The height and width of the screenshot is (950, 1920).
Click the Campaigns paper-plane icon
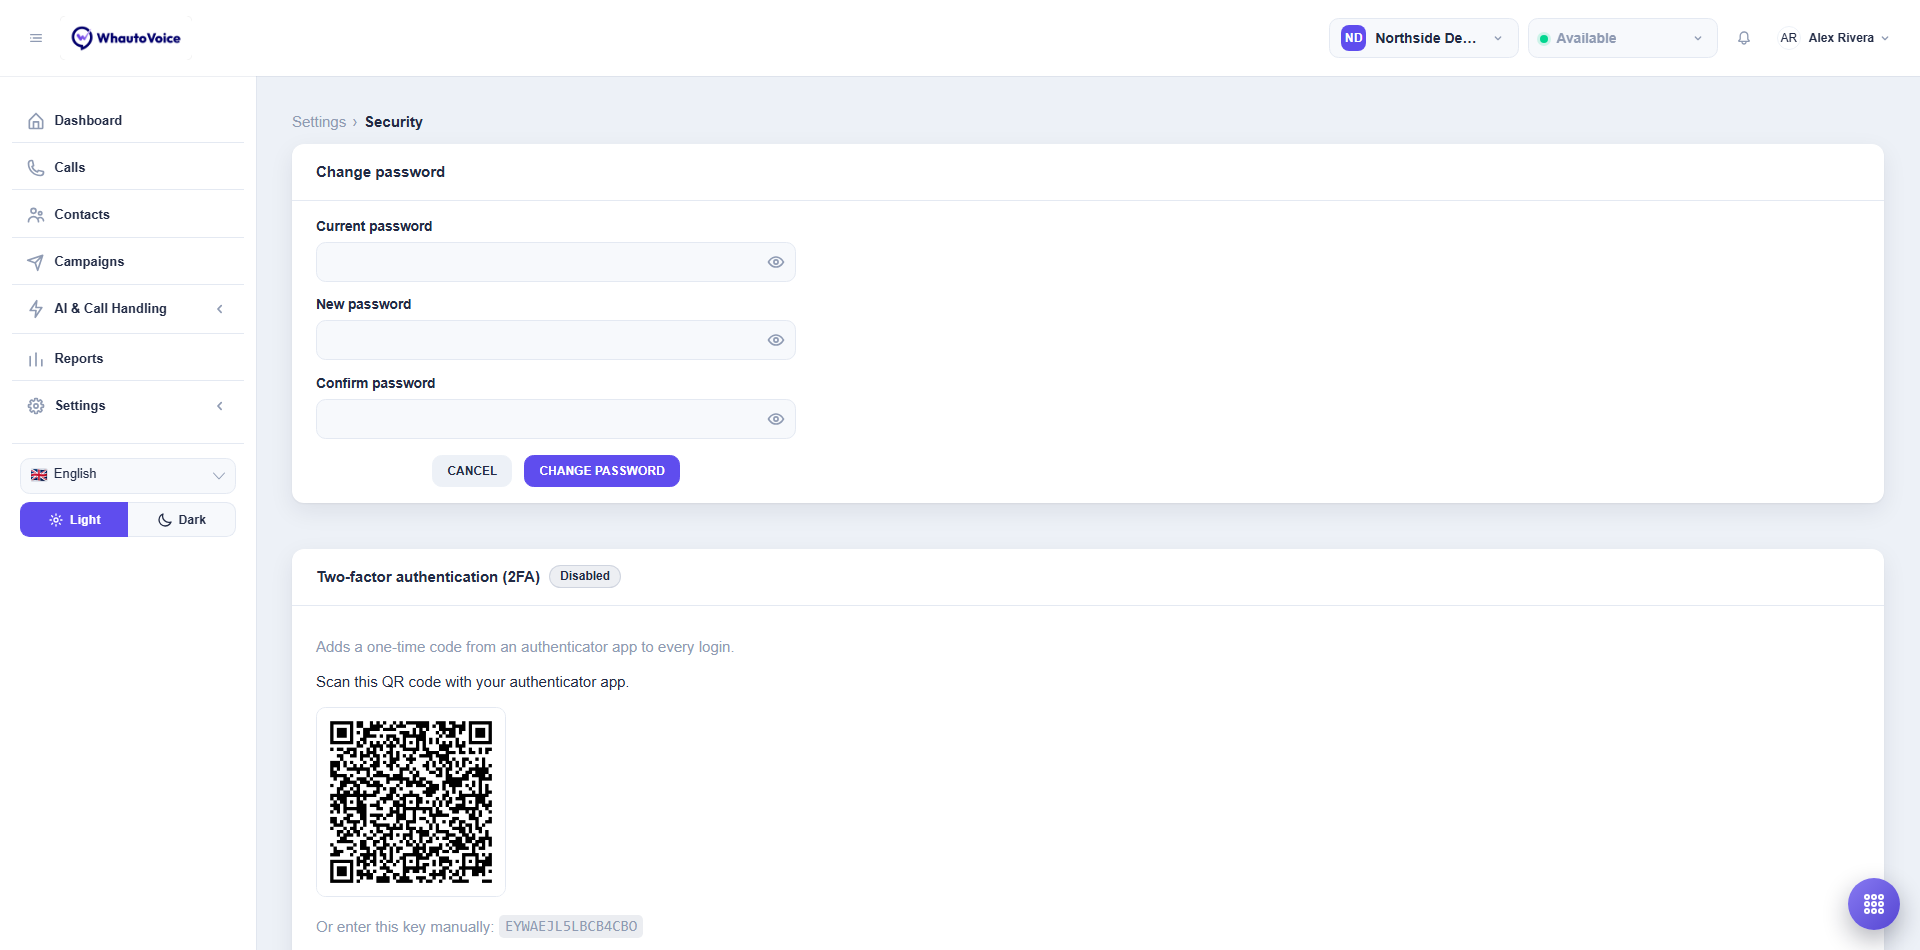pyautogui.click(x=36, y=262)
